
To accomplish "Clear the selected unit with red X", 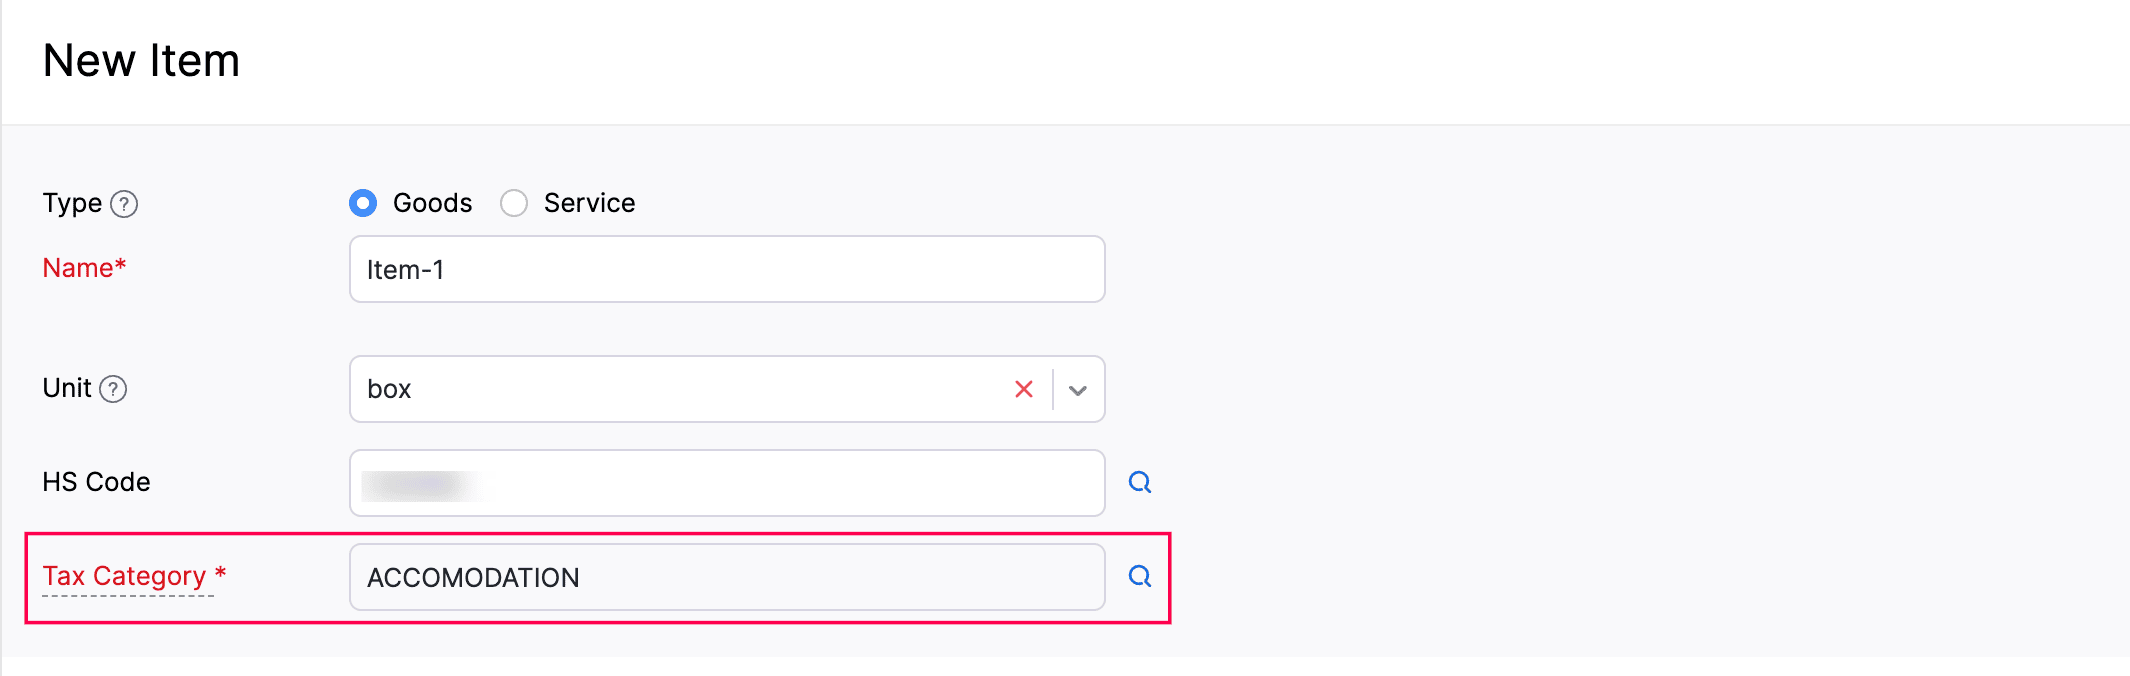I will [x=1023, y=389].
